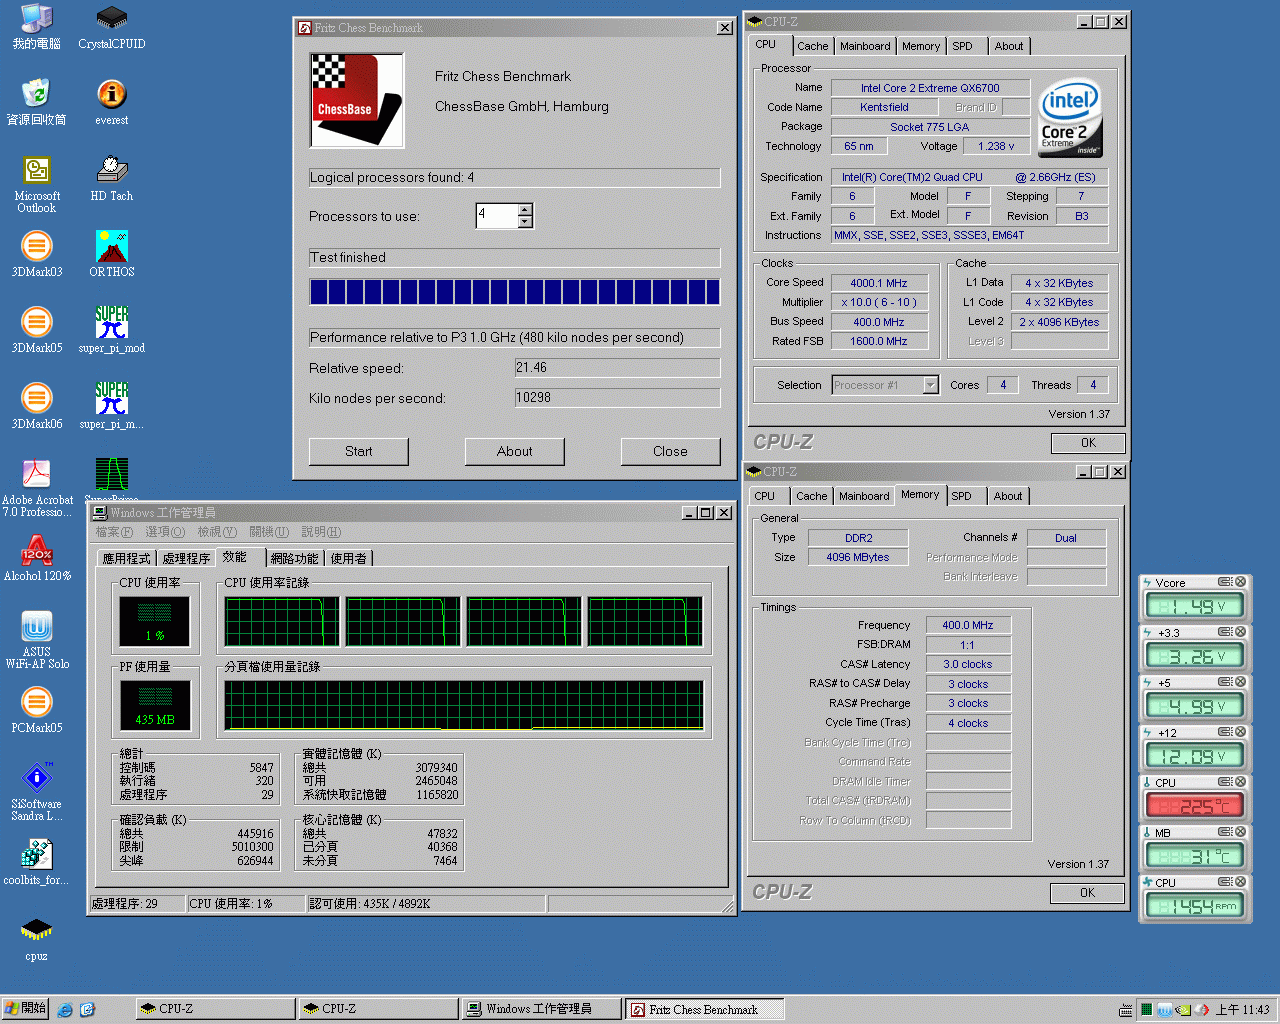1280x1024 pixels.
Task: Select the Windows 工作管理員 taskbar button
Action: coord(541,1009)
